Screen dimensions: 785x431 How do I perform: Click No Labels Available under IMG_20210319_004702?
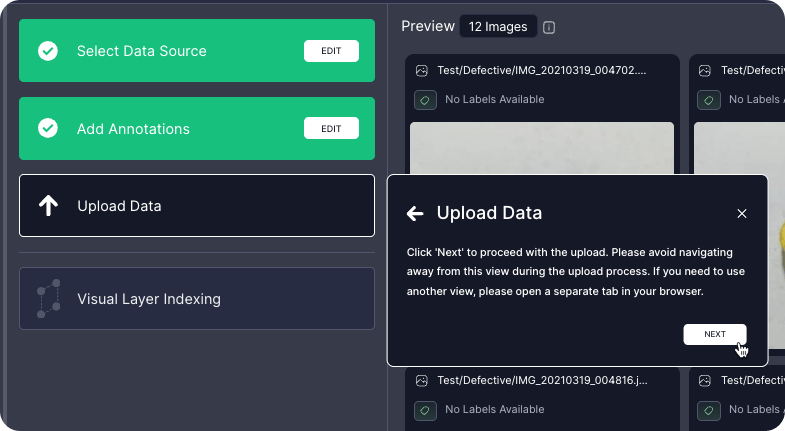pyautogui.click(x=495, y=99)
